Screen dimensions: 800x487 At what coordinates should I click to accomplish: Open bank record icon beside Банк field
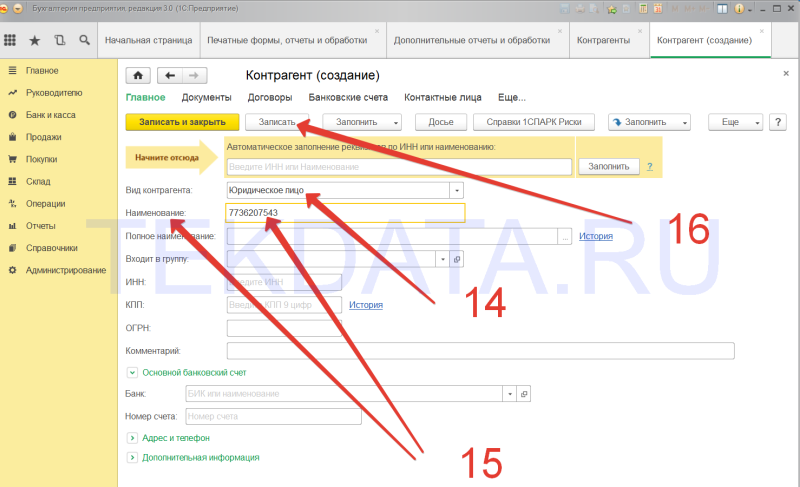[x=523, y=394]
